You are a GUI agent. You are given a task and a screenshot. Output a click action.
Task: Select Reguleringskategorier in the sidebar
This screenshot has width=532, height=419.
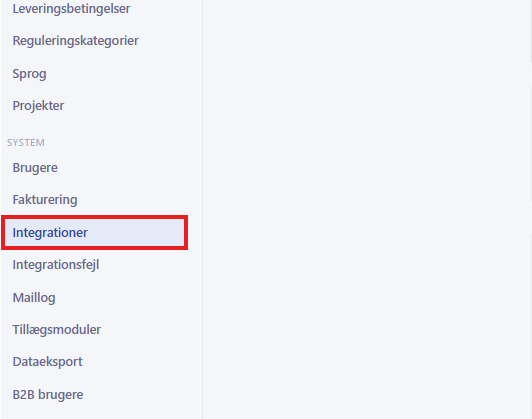(75, 41)
